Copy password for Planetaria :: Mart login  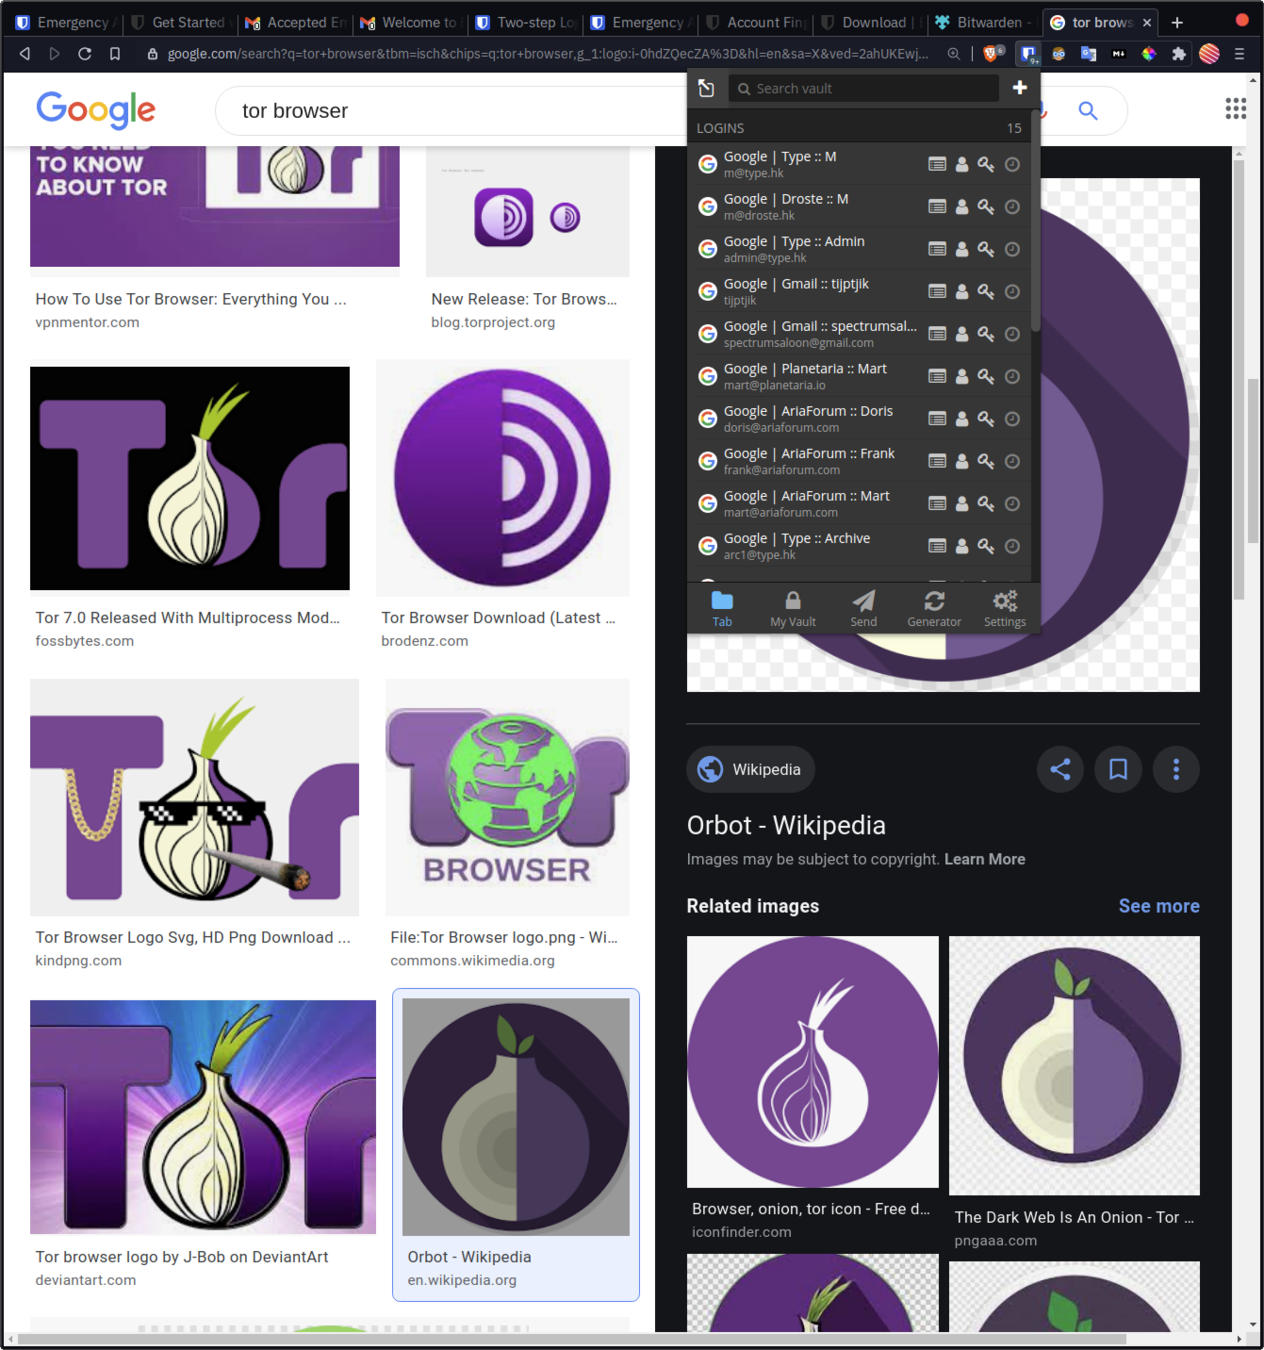click(x=986, y=376)
